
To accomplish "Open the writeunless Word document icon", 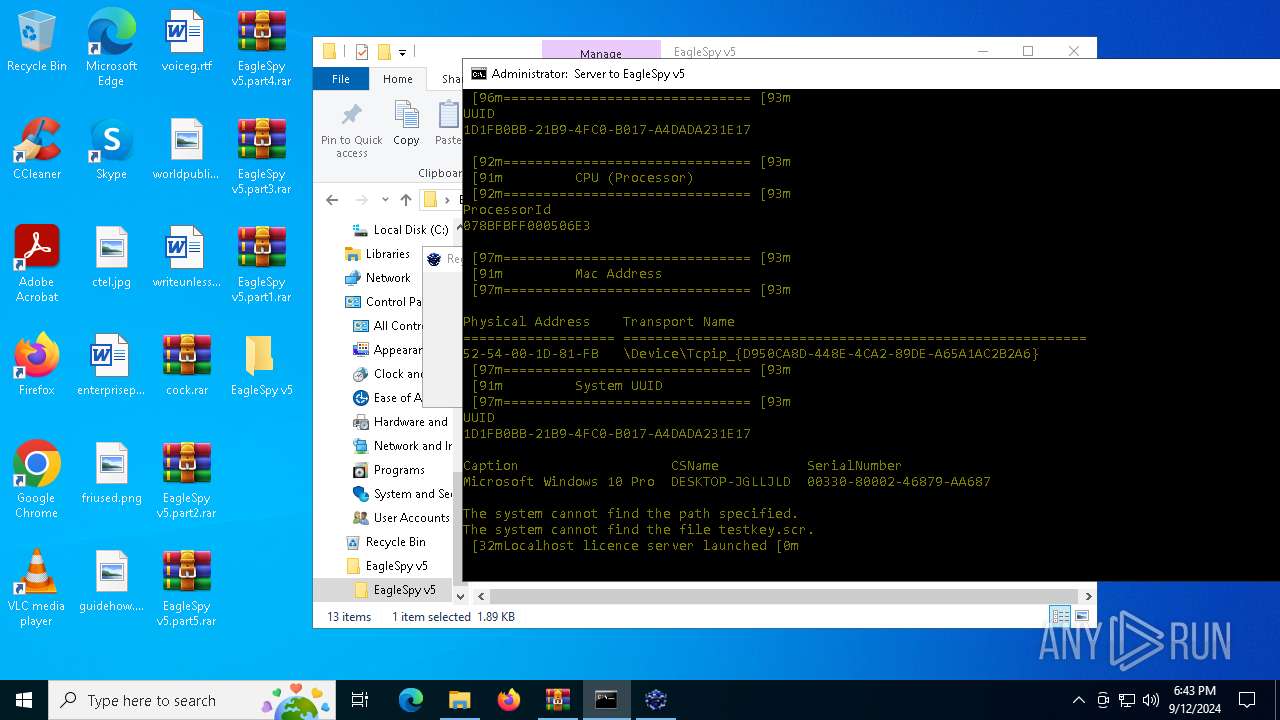I will pyautogui.click(x=186, y=257).
